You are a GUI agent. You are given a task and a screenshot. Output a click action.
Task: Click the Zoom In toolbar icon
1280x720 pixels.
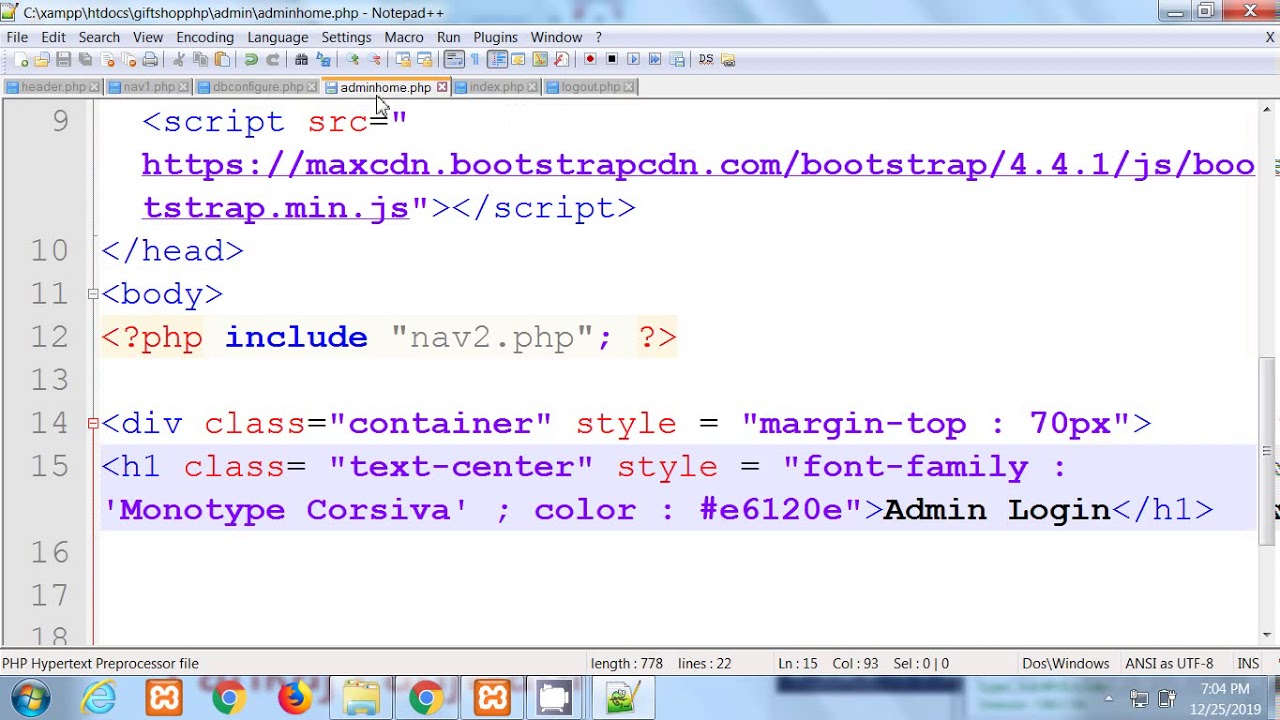(x=352, y=60)
